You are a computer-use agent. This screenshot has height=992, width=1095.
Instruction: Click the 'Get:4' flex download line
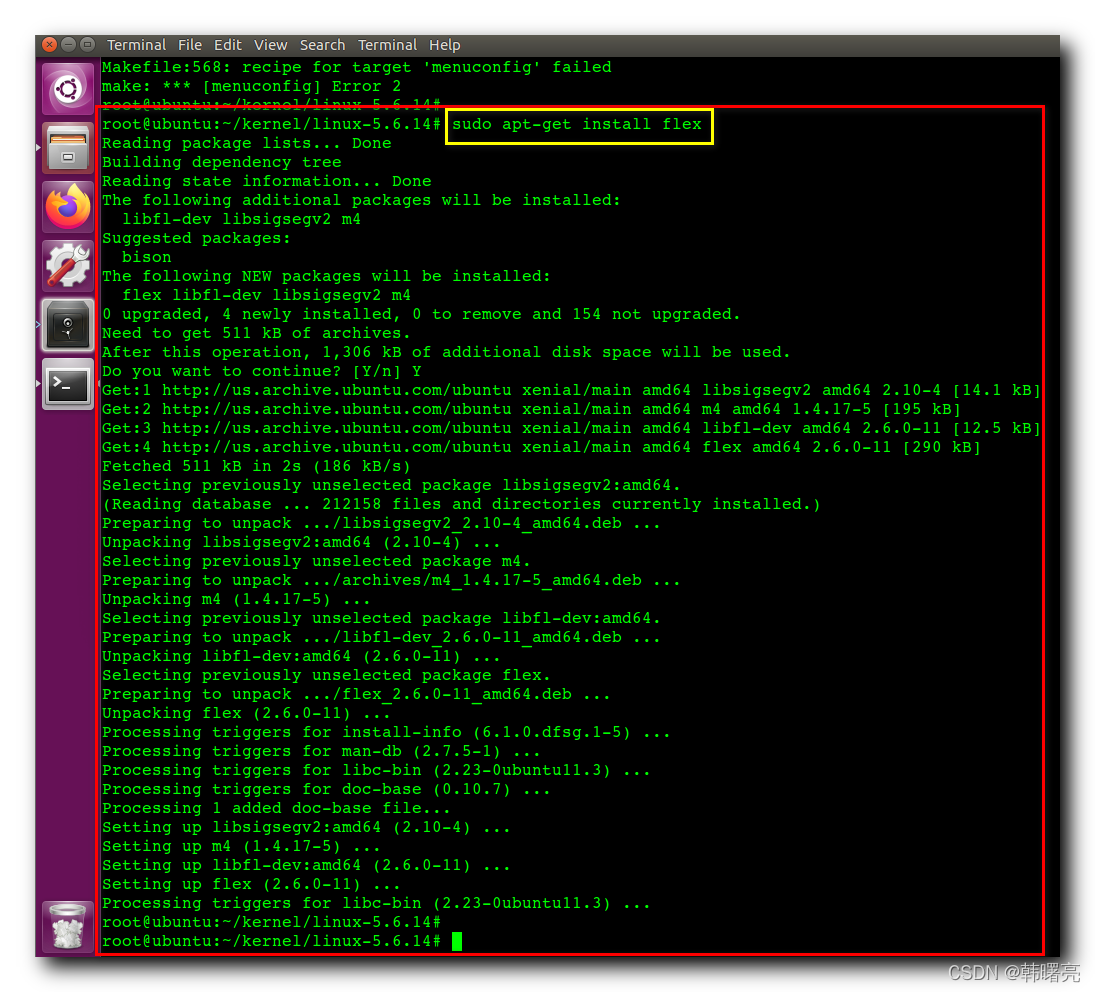[541, 447]
